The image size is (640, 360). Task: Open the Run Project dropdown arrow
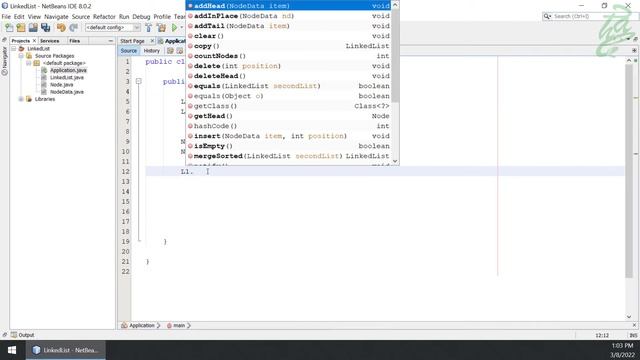[x=182, y=27]
